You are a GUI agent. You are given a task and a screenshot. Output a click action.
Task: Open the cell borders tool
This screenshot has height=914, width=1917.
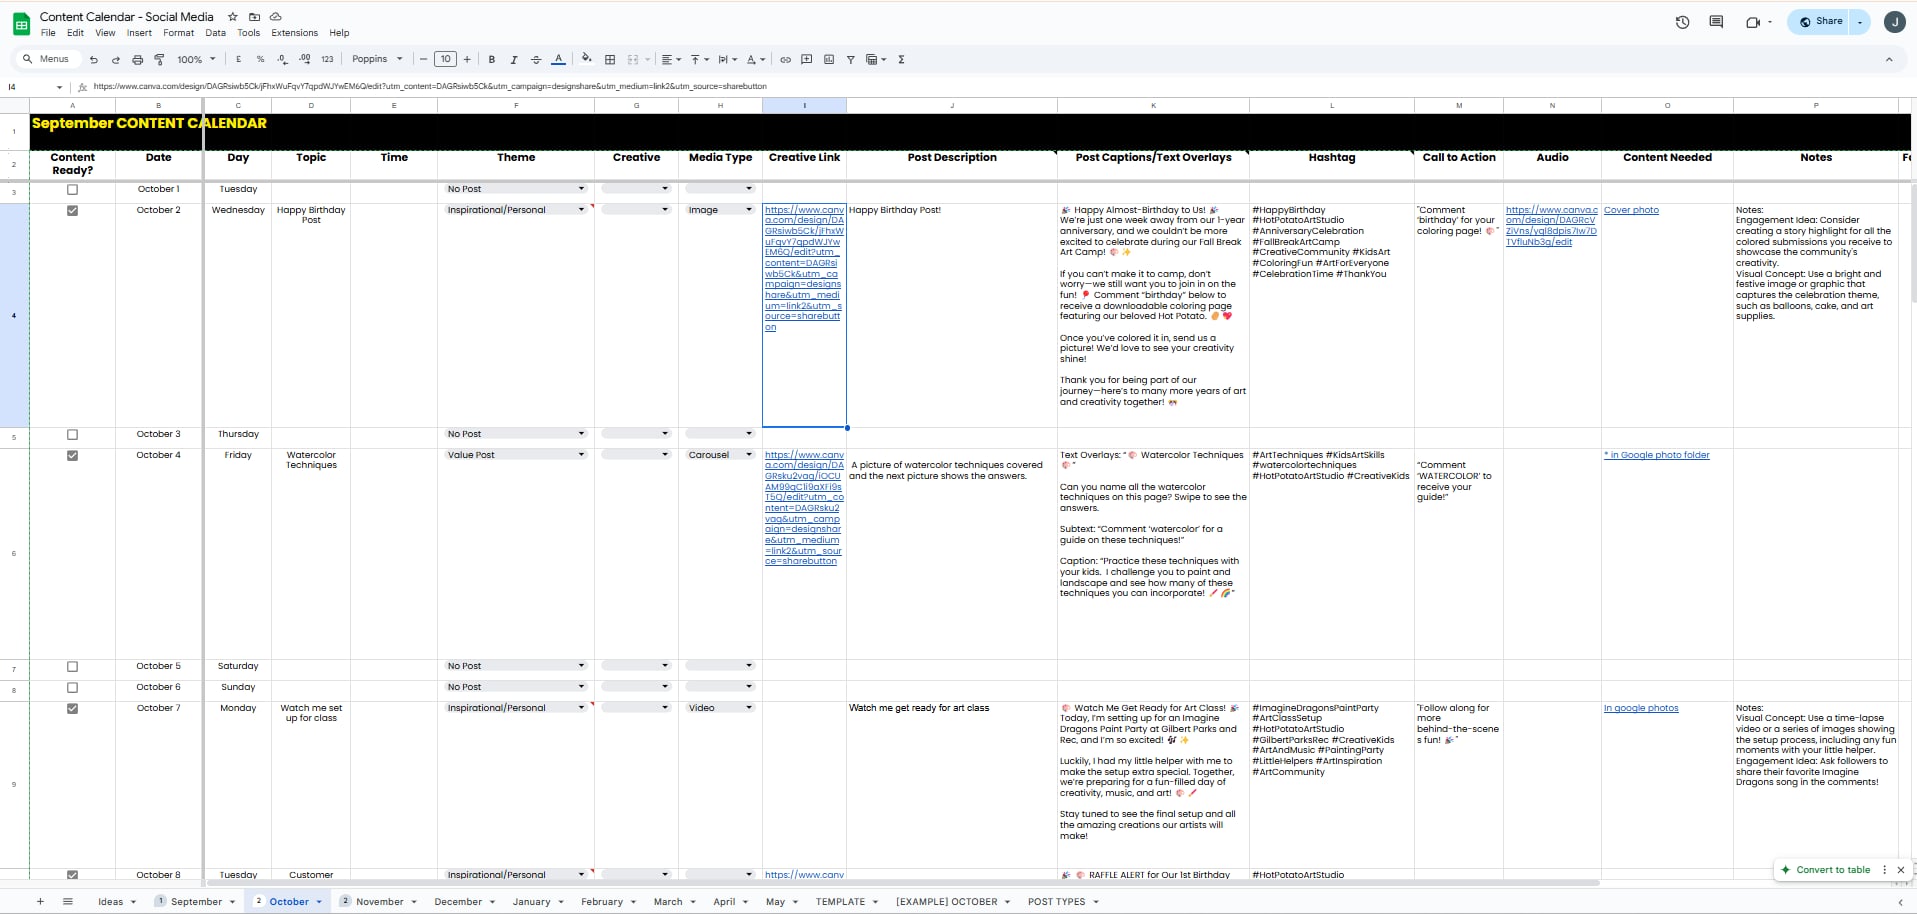(x=610, y=60)
